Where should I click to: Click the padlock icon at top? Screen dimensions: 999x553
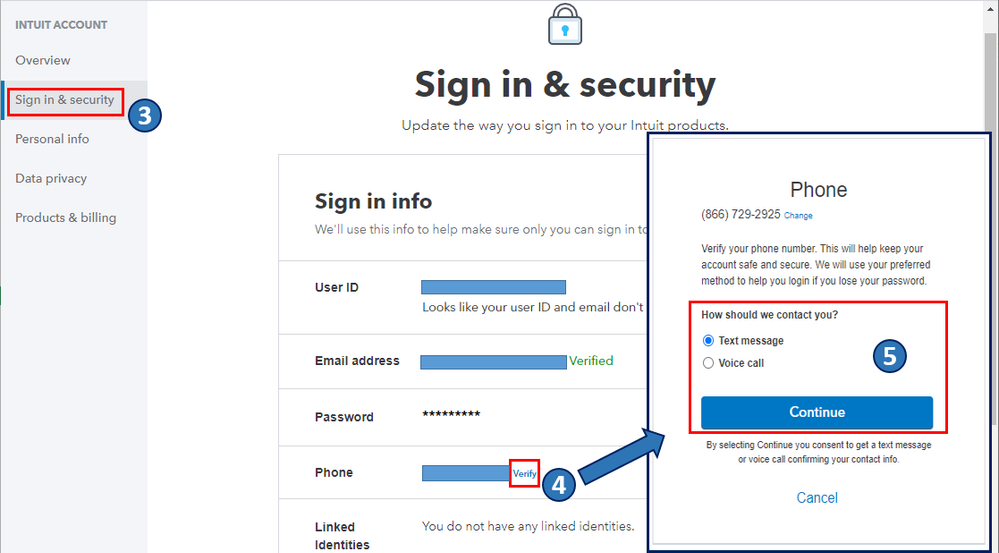click(566, 27)
